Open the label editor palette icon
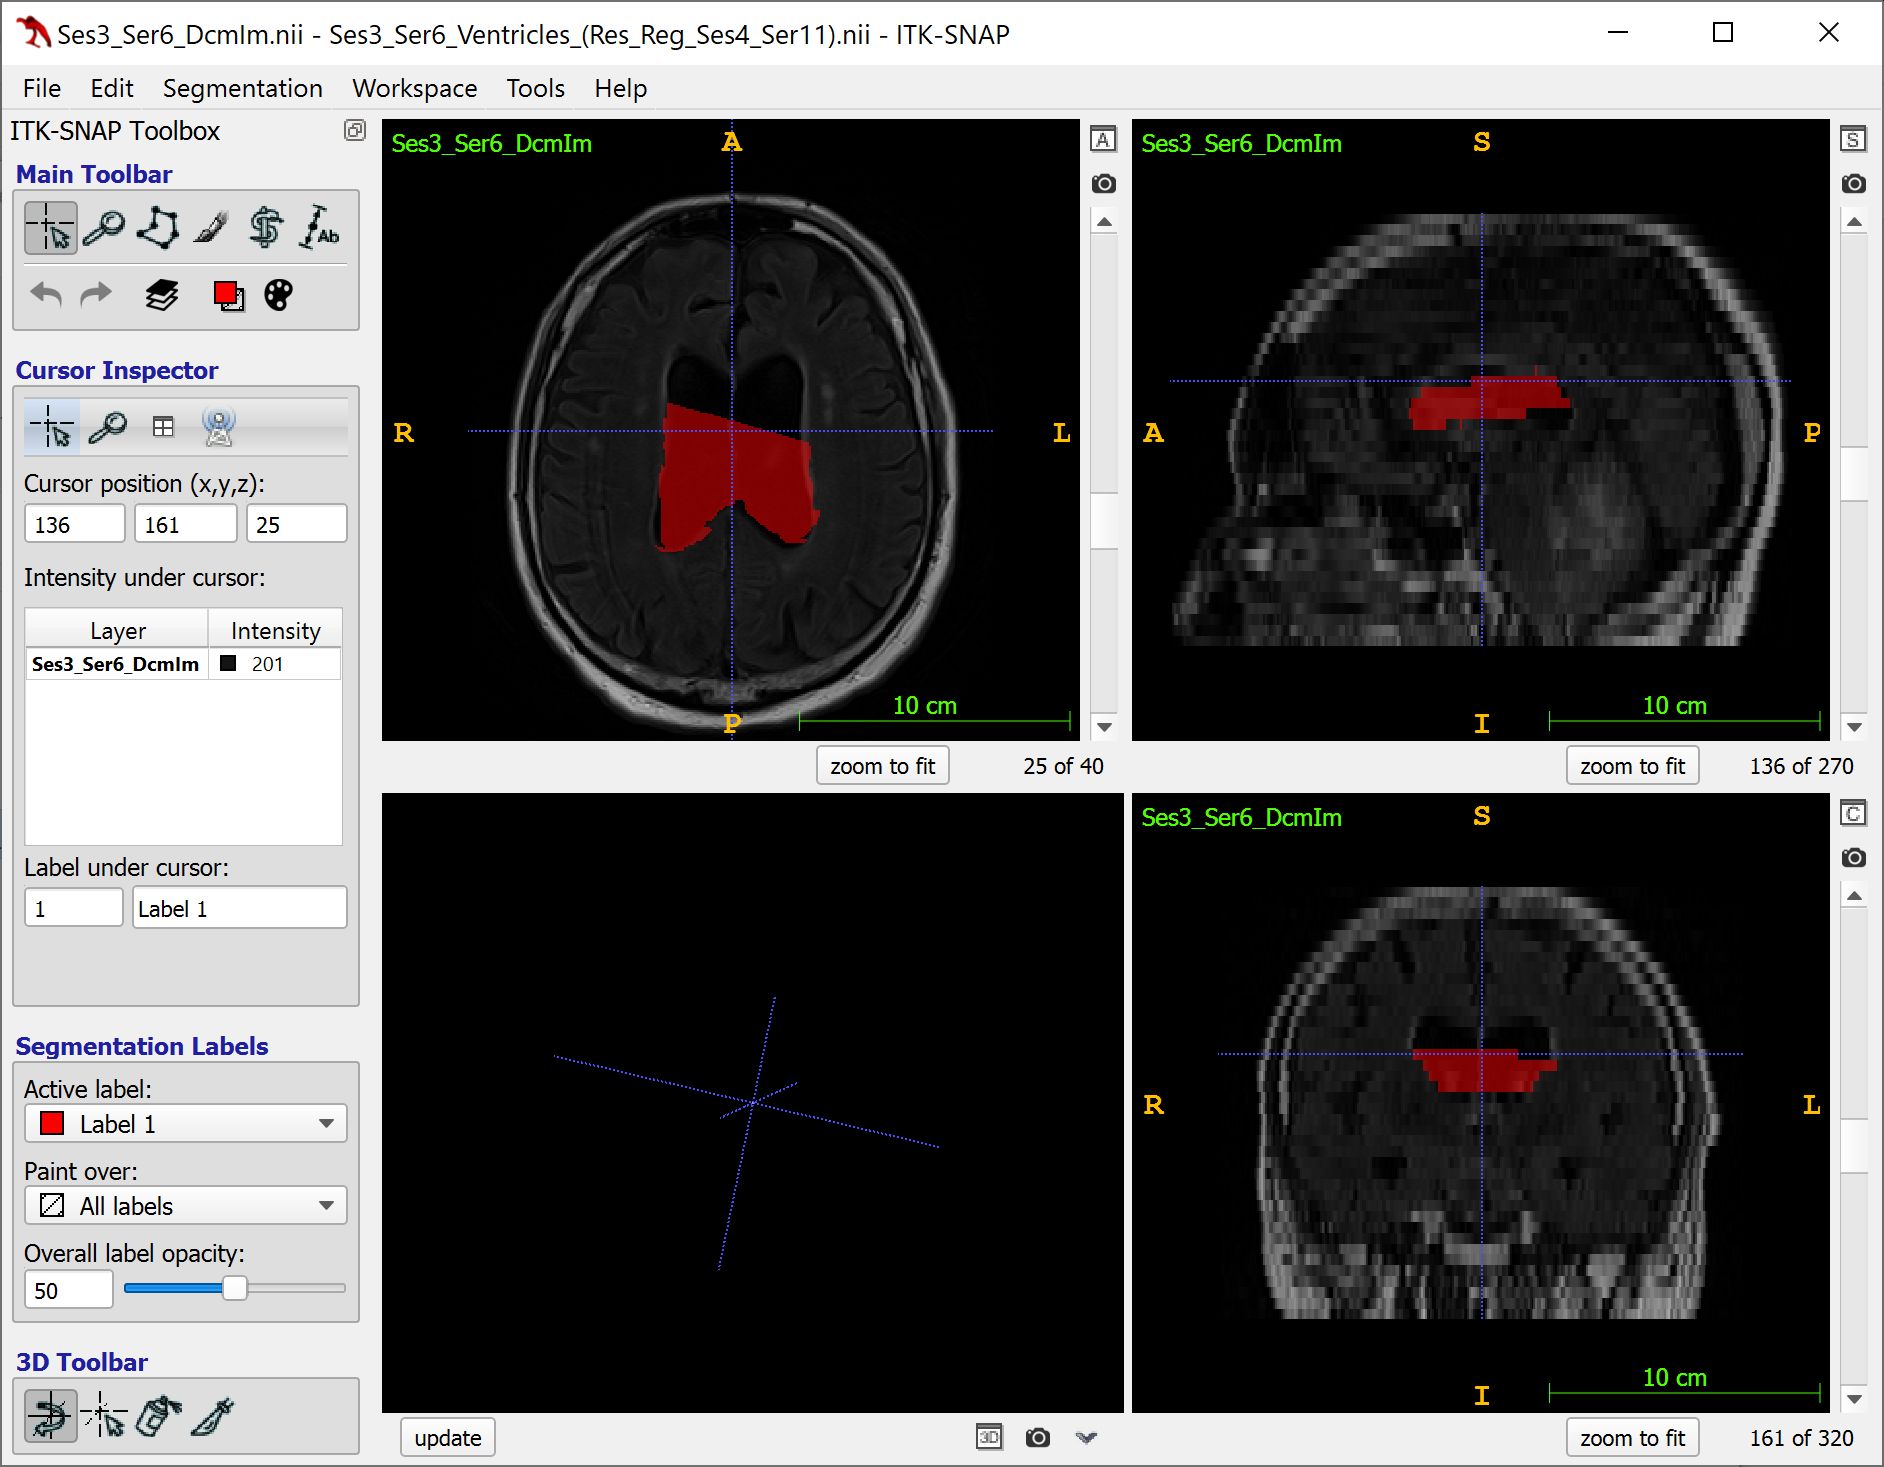Viewport: 1884px width, 1467px height. point(277,295)
